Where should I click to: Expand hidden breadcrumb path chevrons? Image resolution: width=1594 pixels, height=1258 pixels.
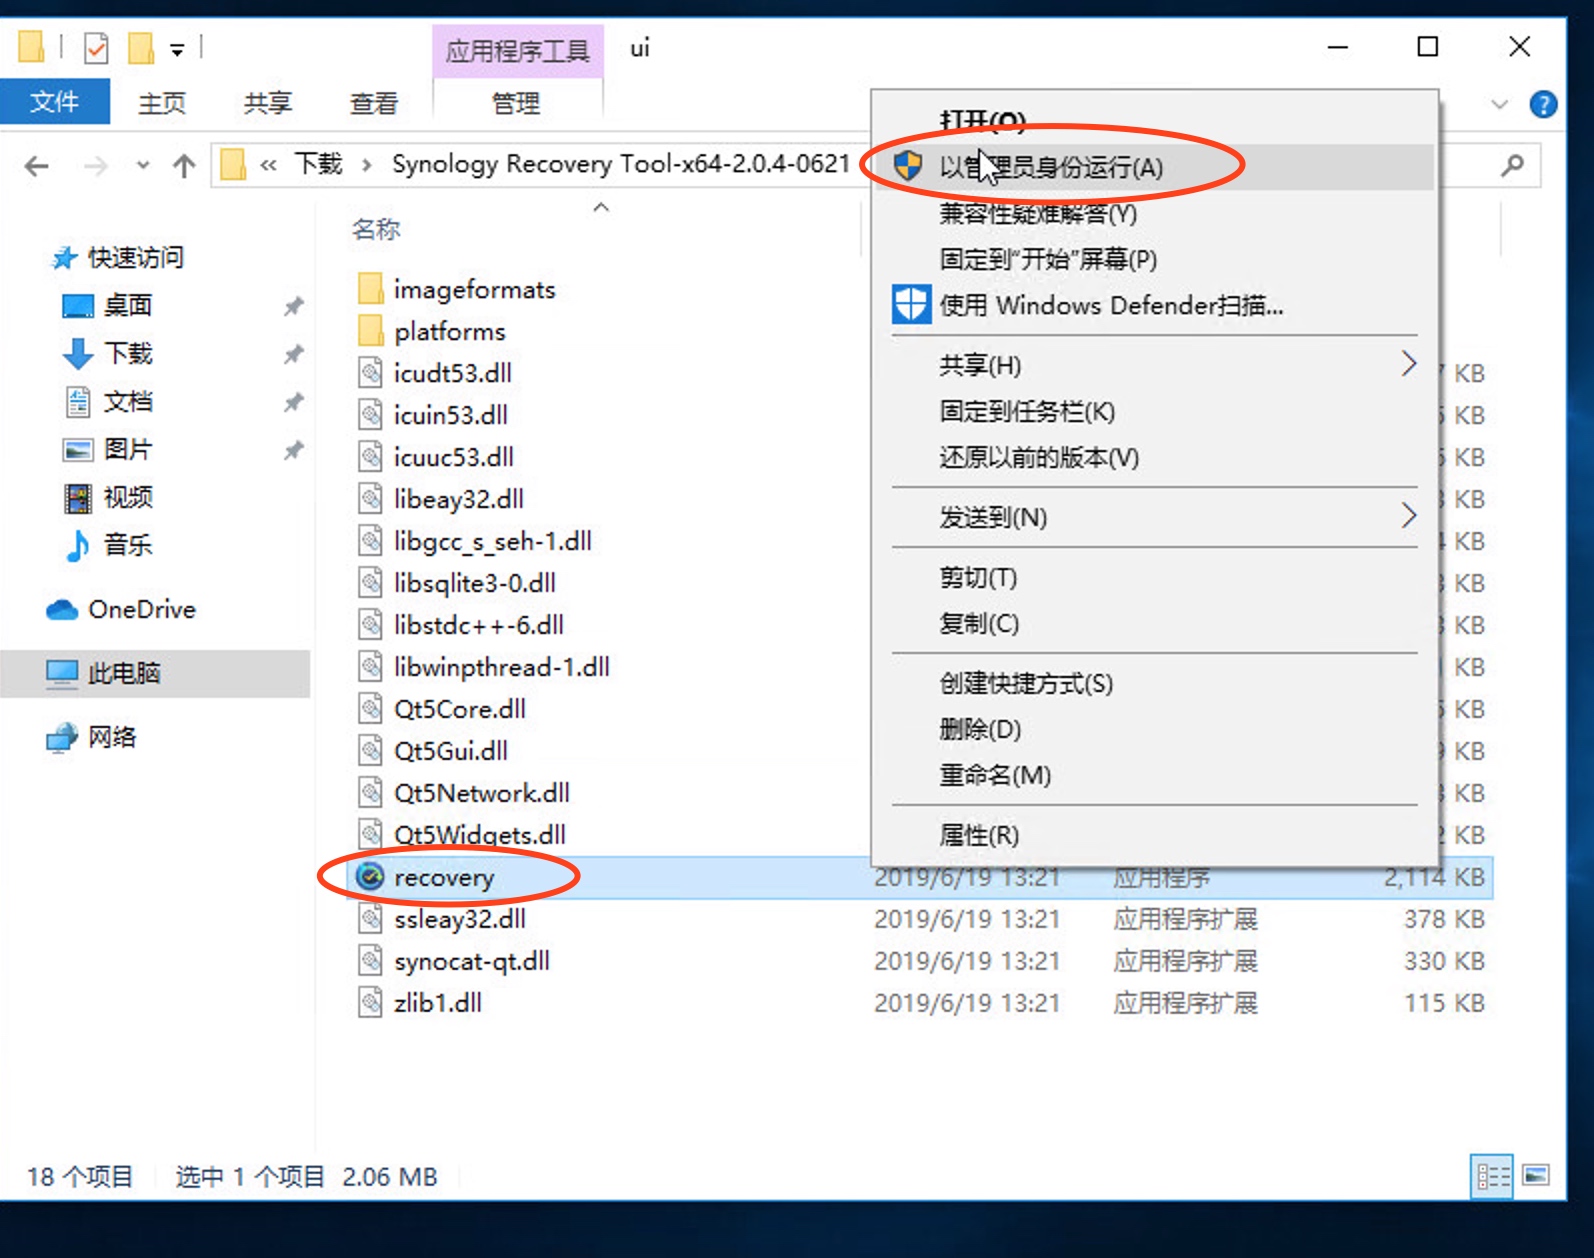coord(268,165)
